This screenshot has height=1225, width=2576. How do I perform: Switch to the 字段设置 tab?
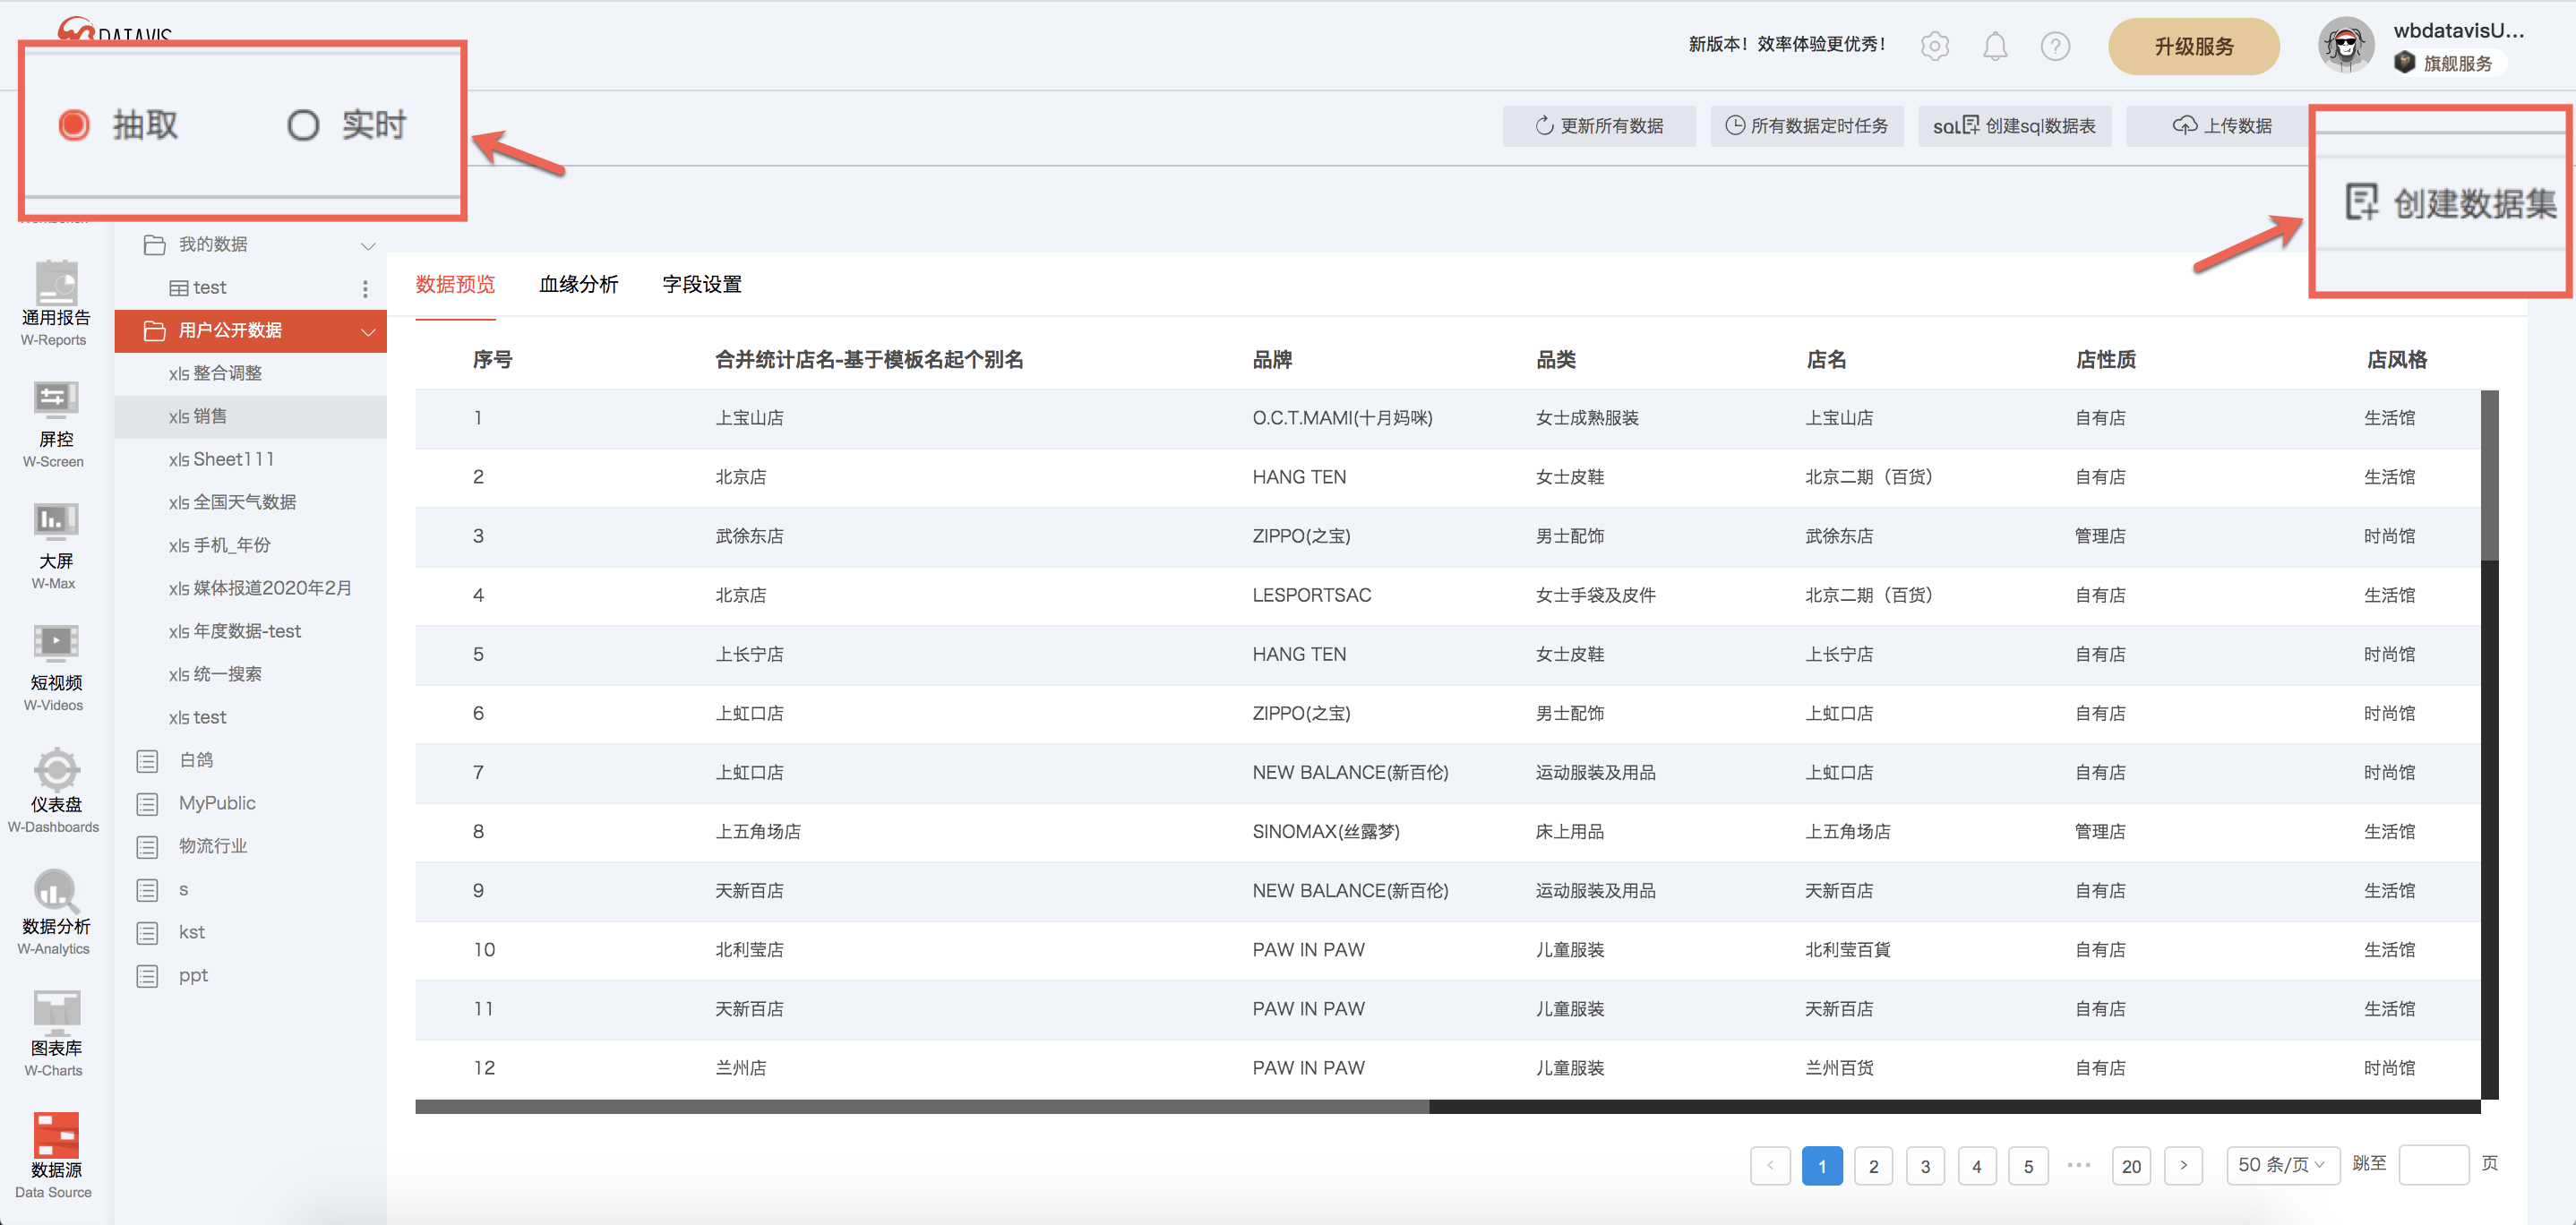[702, 284]
